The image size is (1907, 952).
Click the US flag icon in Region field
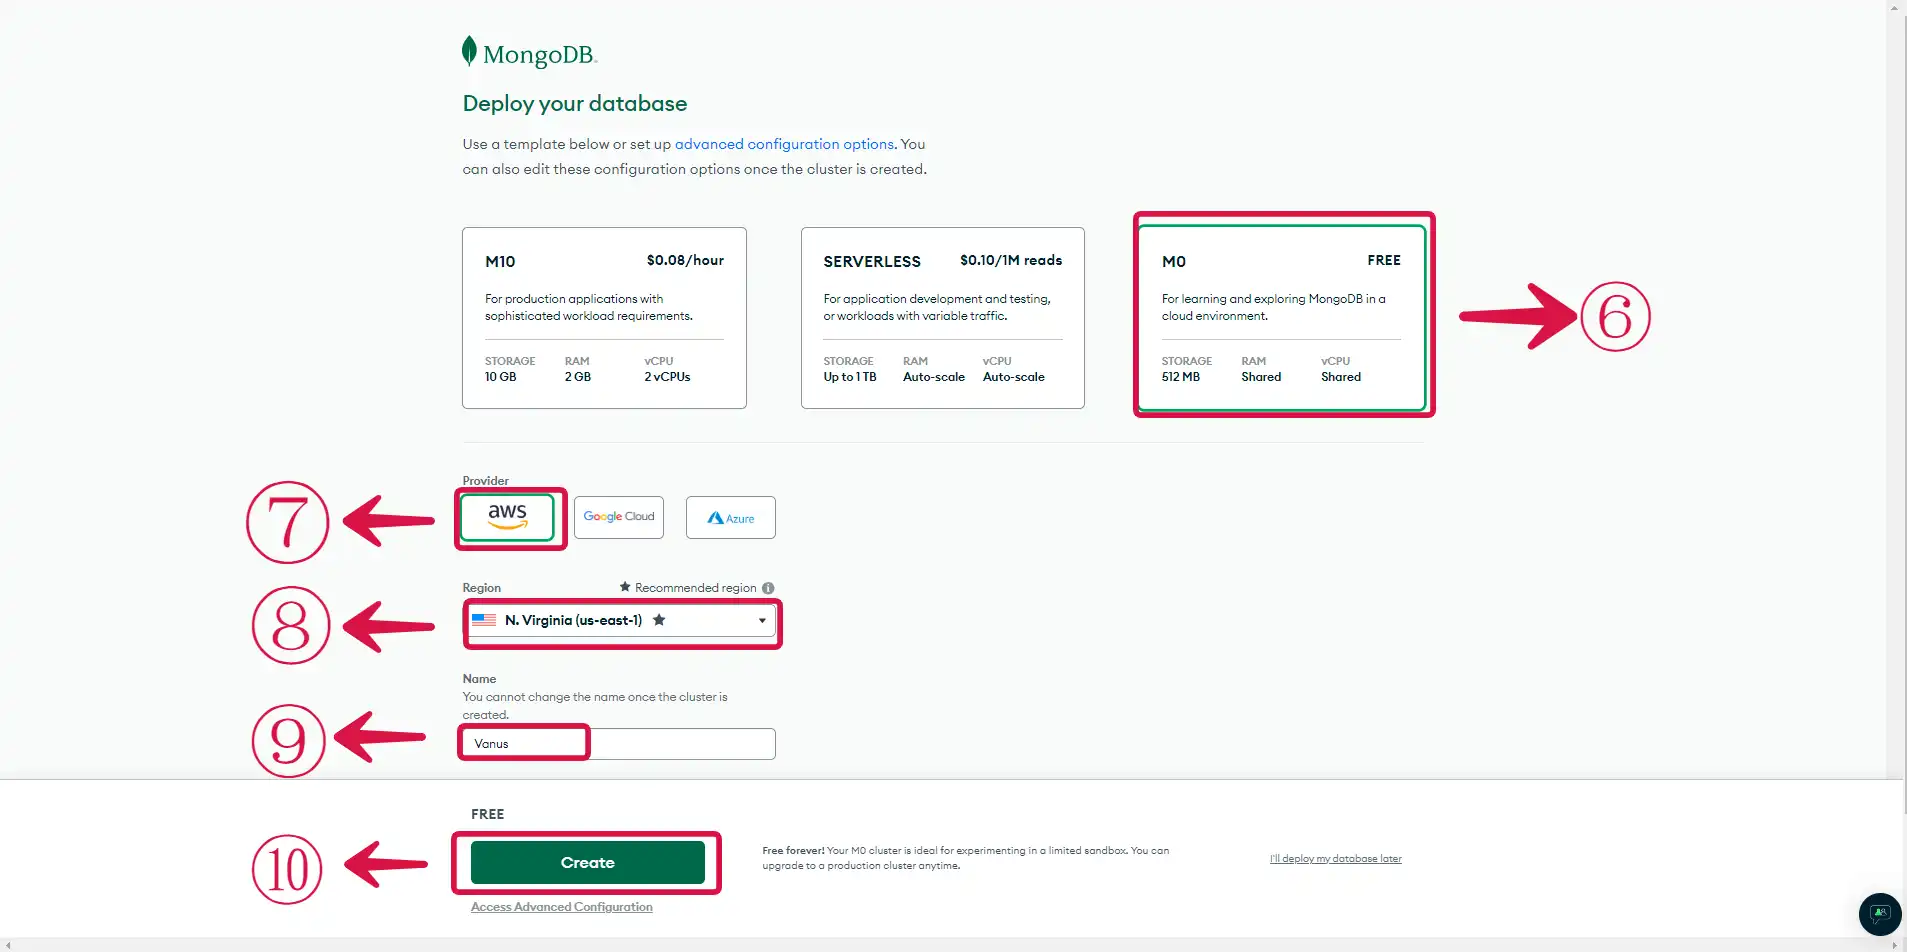484,620
